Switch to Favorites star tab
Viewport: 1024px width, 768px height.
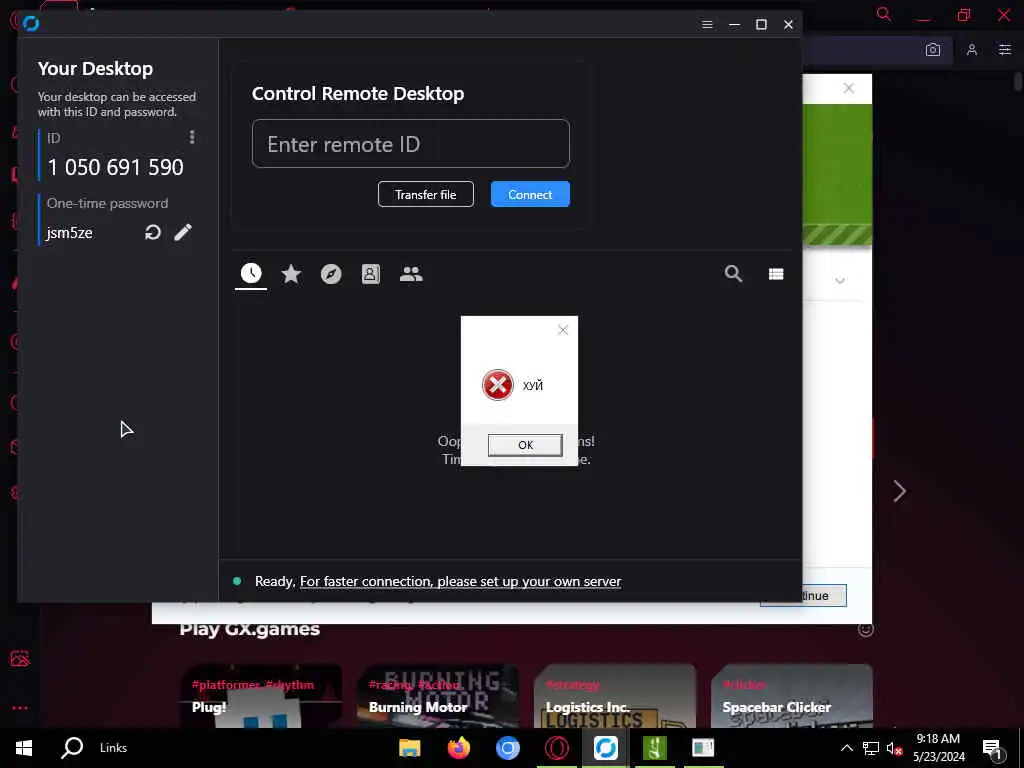click(x=291, y=274)
